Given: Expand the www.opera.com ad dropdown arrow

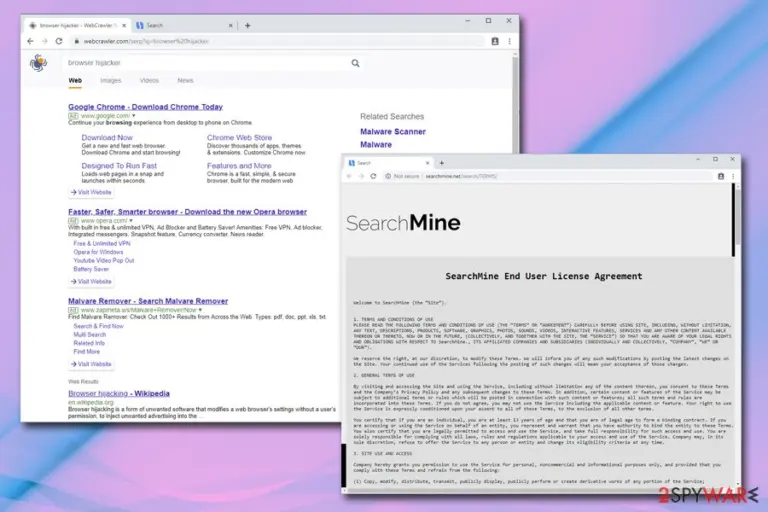Looking at the screenshot, I should [131, 220].
